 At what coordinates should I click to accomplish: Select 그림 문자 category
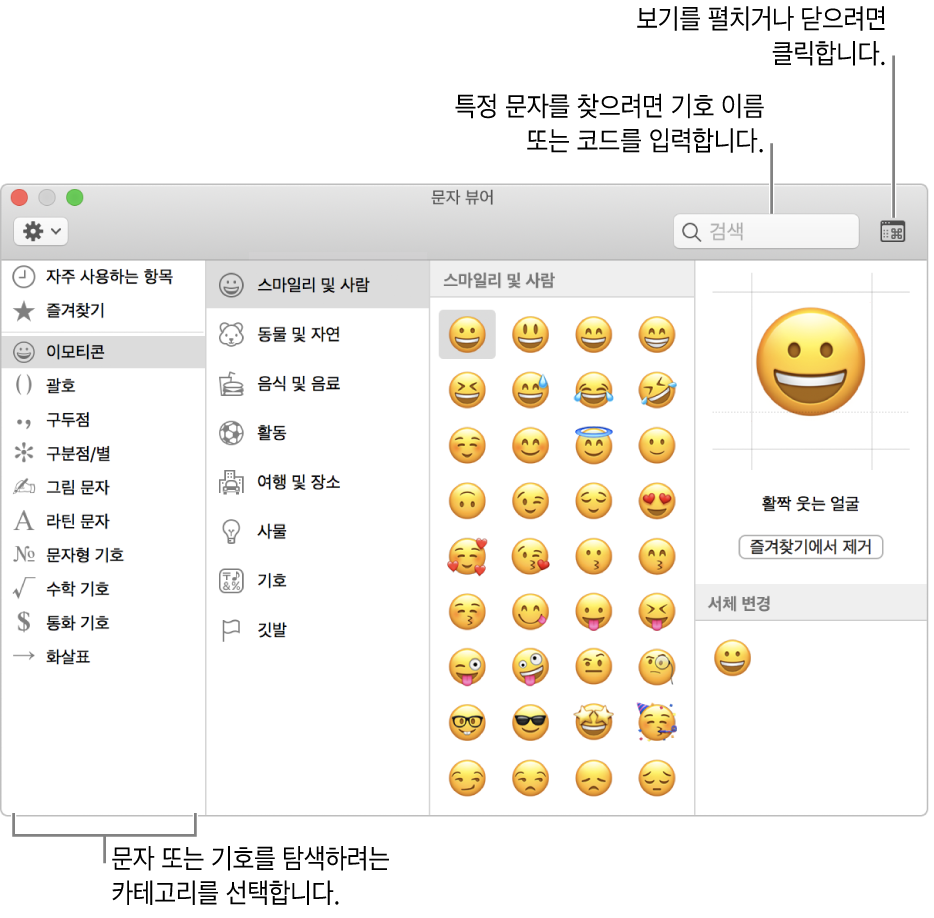tap(103, 487)
